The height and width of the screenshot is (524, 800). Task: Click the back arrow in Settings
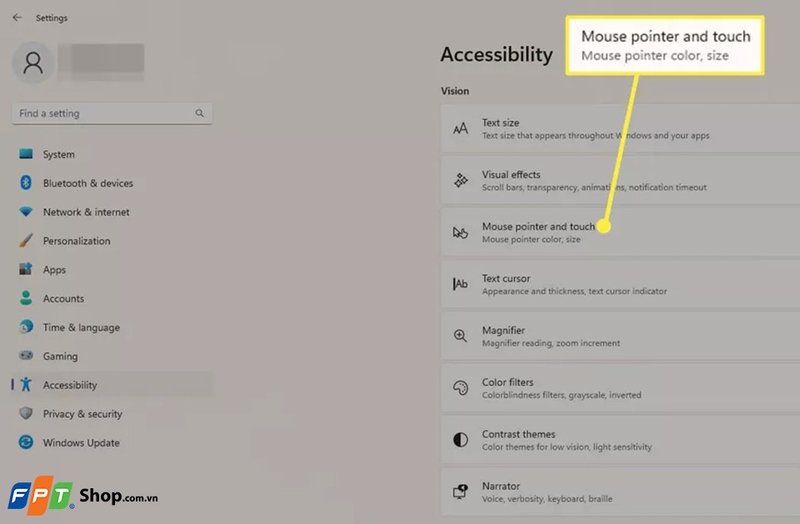pyautogui.click(x=17, y=17)
